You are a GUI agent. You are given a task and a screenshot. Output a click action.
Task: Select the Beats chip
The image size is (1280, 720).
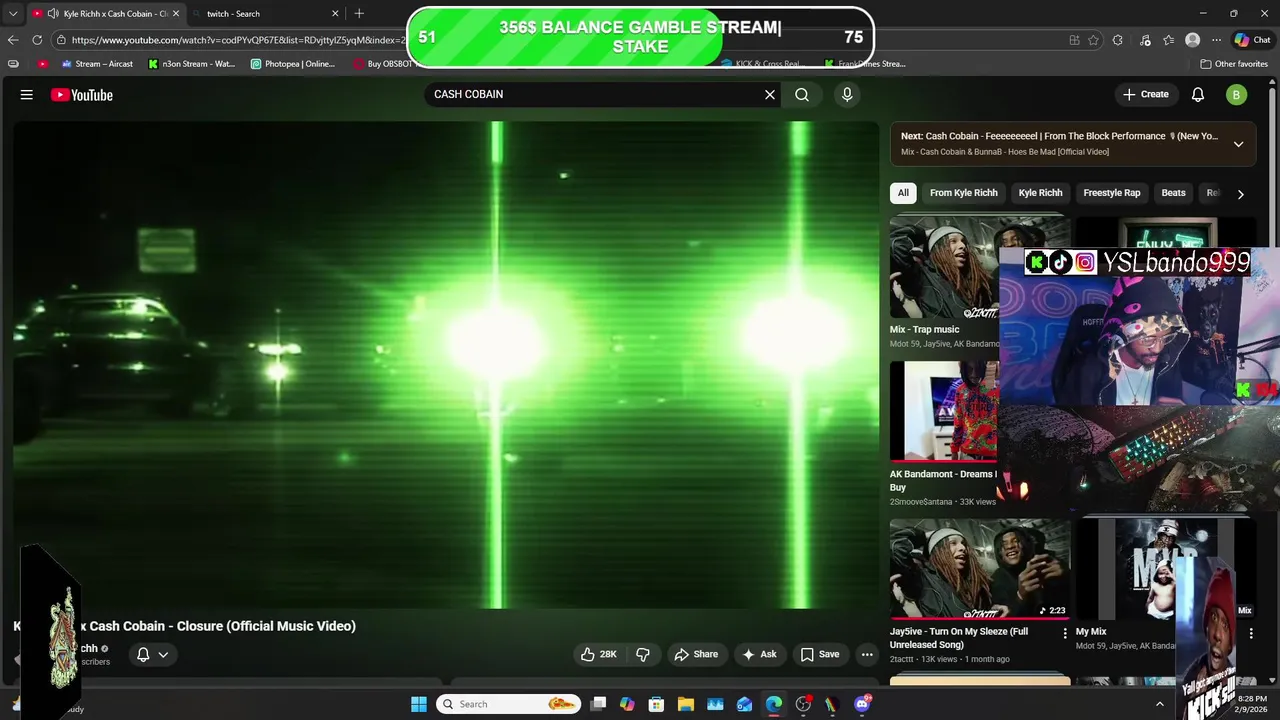(1173, 193)
